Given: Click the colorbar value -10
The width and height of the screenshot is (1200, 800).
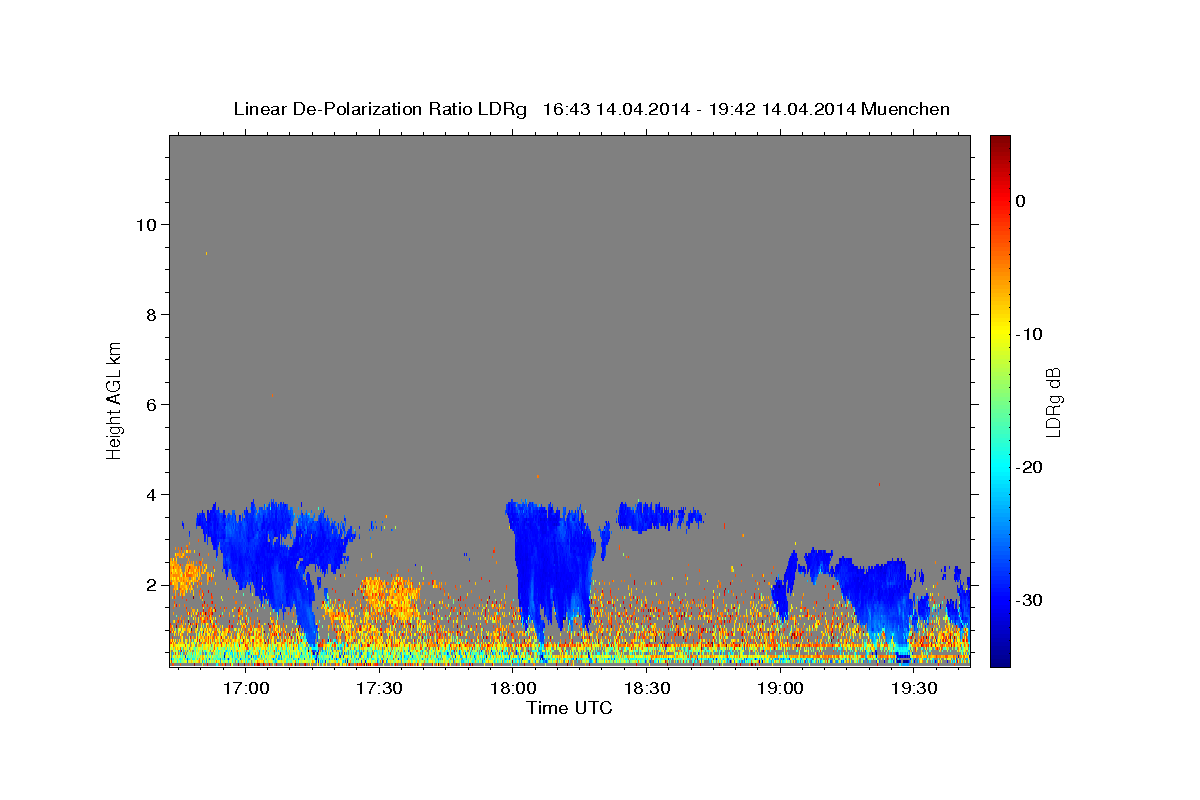Looking at the screenshot, I should pyautogui.click(x=1028, y=334).
